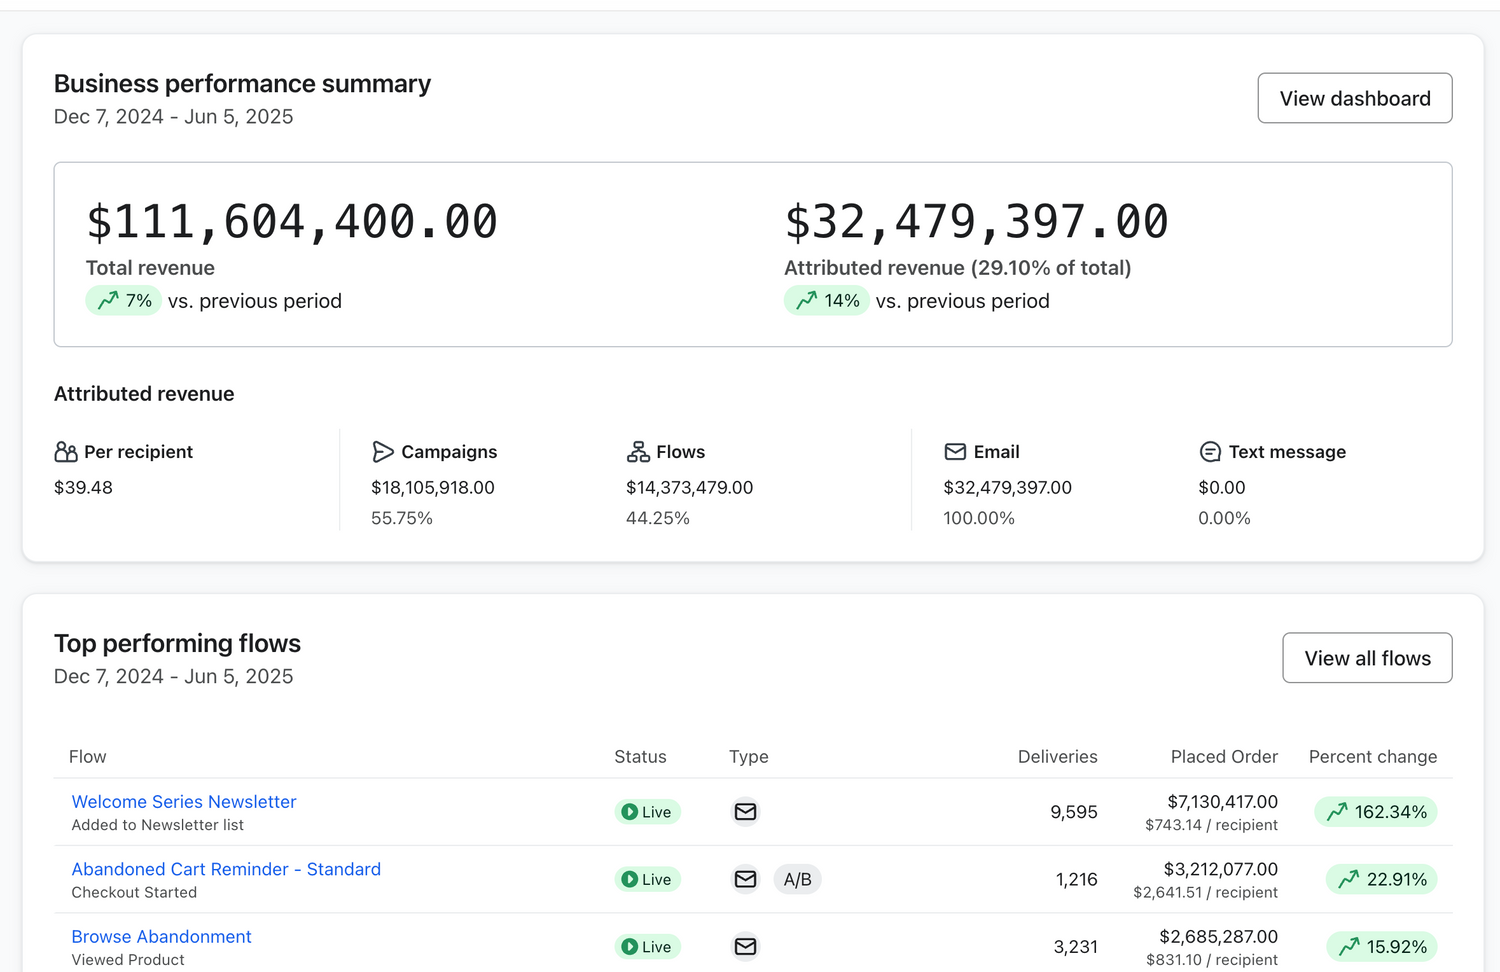Click the 14% attributed revenue trend badge

[826, 301]
